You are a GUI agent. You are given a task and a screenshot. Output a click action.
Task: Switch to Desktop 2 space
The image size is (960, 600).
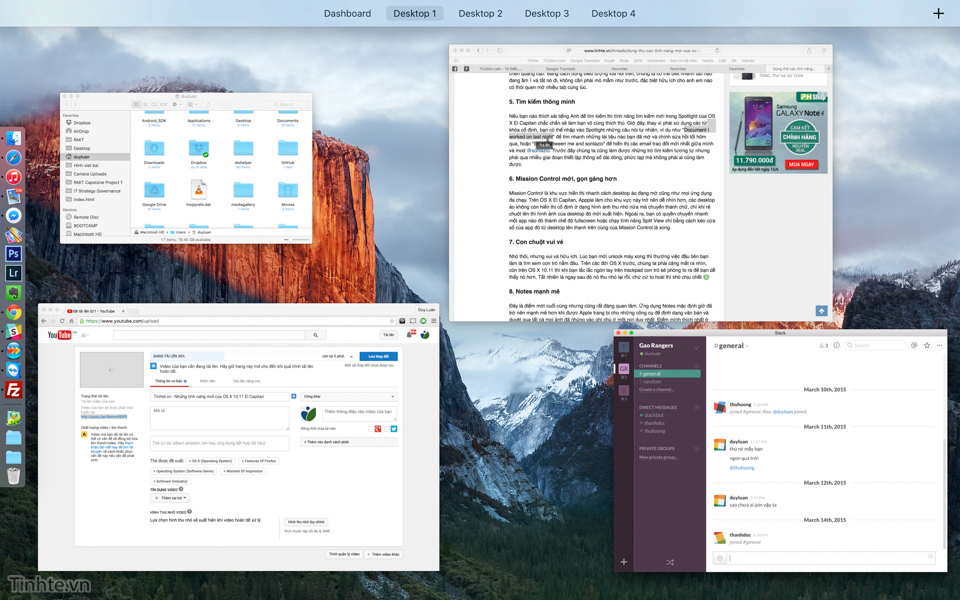(480, 13)
